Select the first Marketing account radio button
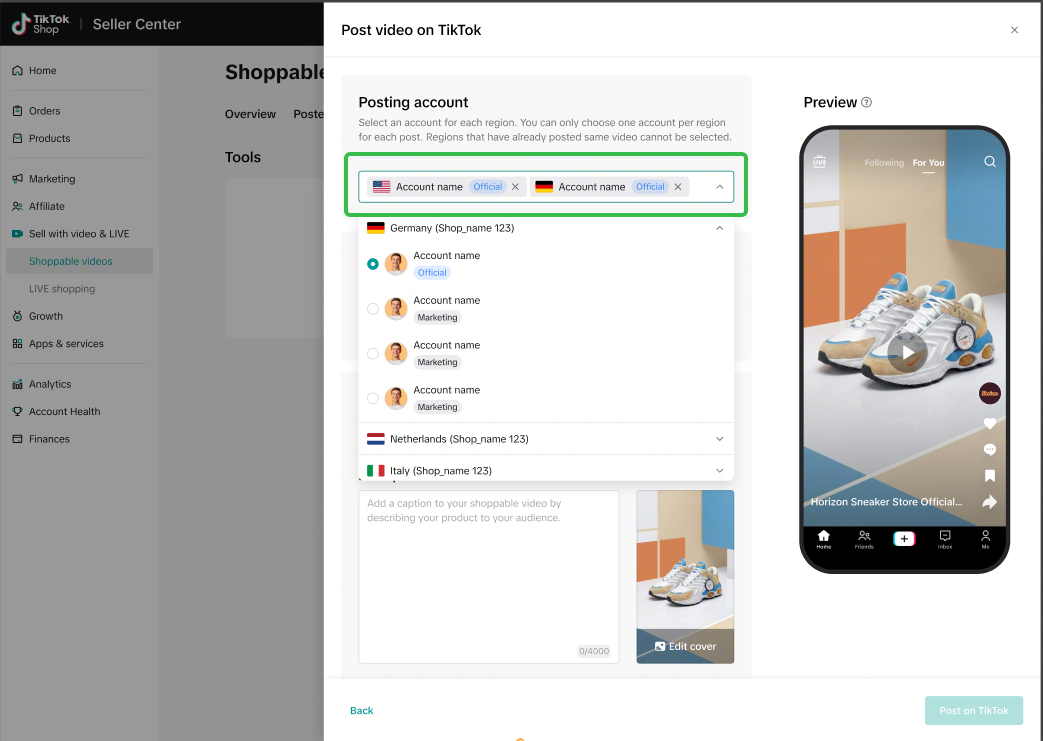1043x741 pixels. (373, 309)
